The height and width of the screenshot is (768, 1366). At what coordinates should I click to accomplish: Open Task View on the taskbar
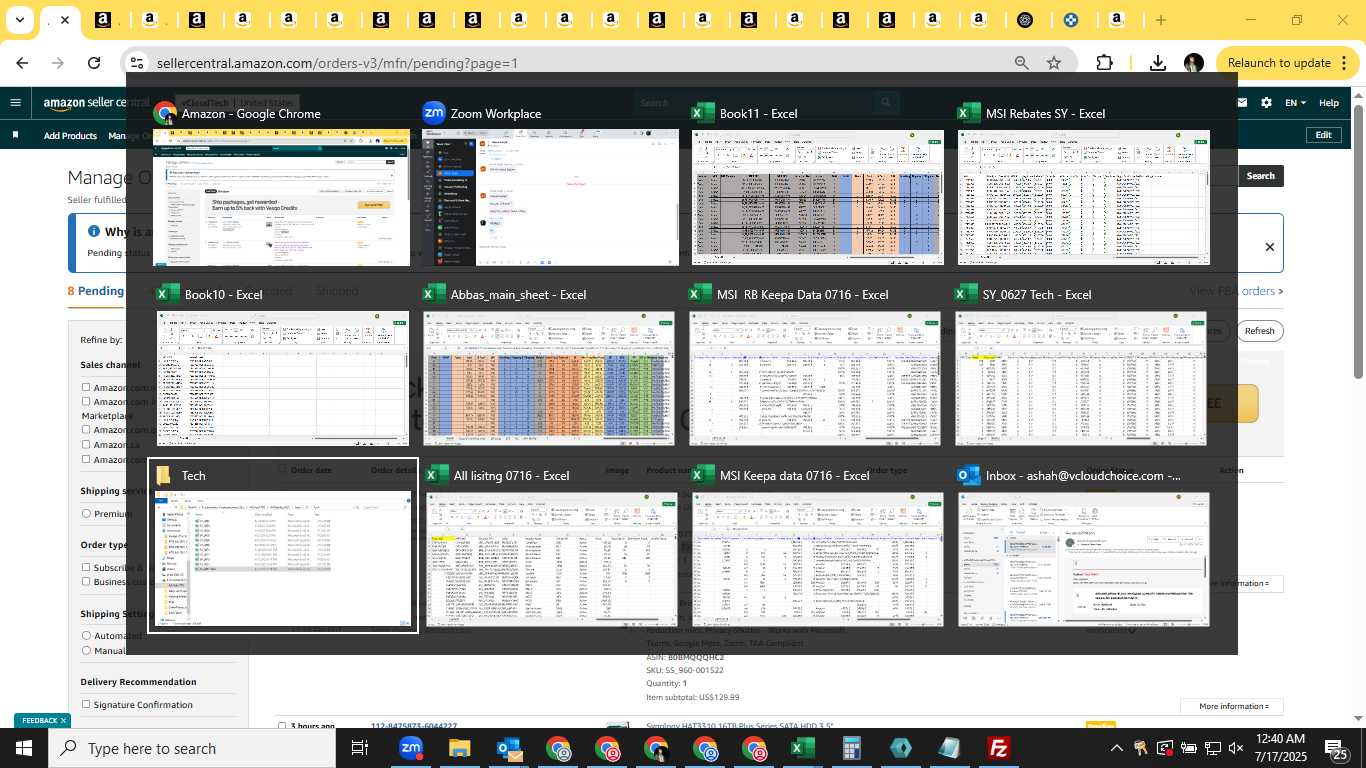point(360,748)
